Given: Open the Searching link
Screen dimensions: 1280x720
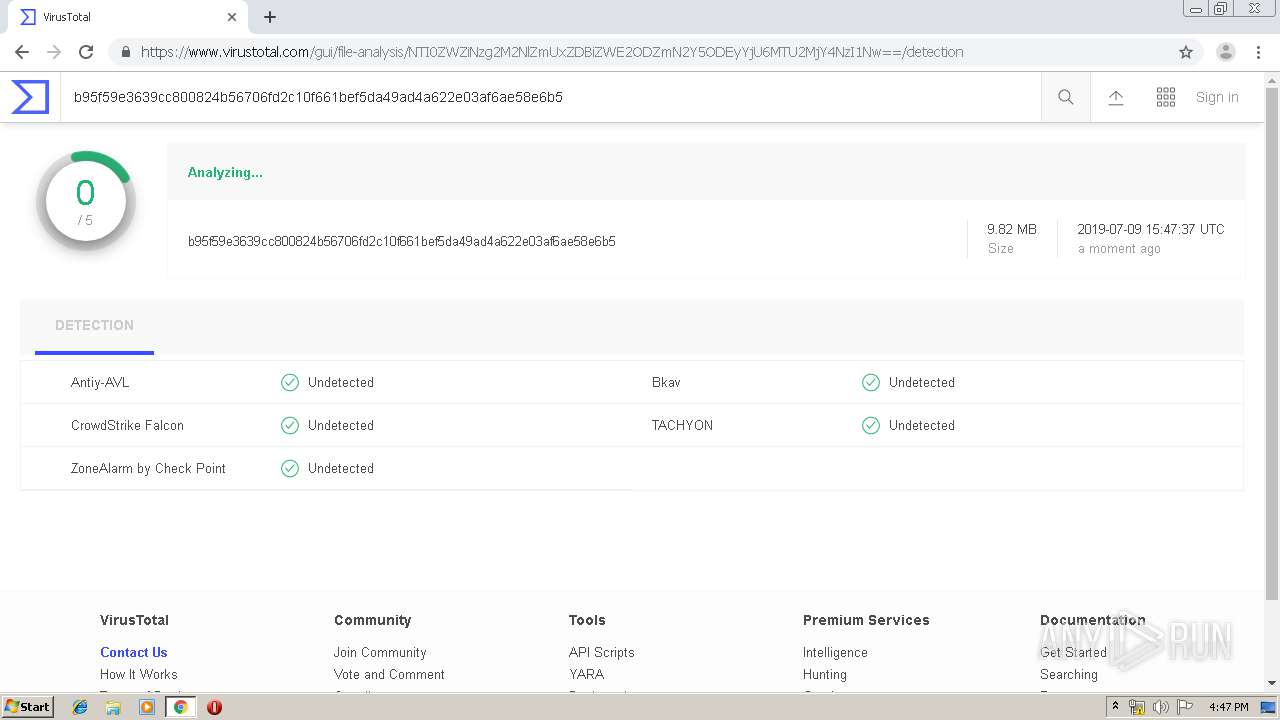Looking at the screenshot, I should [x=1069, y=674].
